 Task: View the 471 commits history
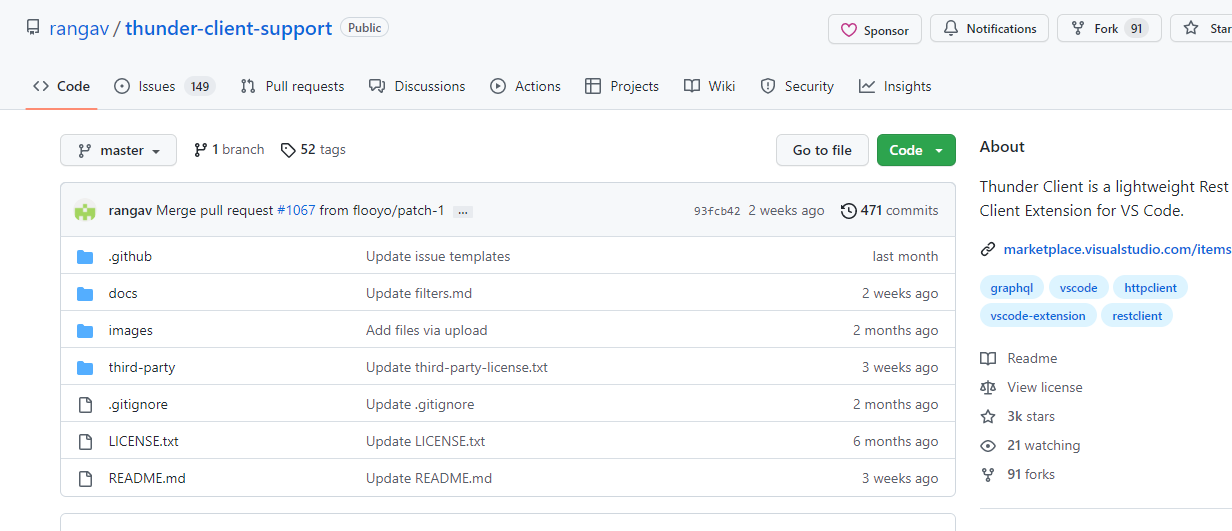pyautogui.click(x=890, y=211)
